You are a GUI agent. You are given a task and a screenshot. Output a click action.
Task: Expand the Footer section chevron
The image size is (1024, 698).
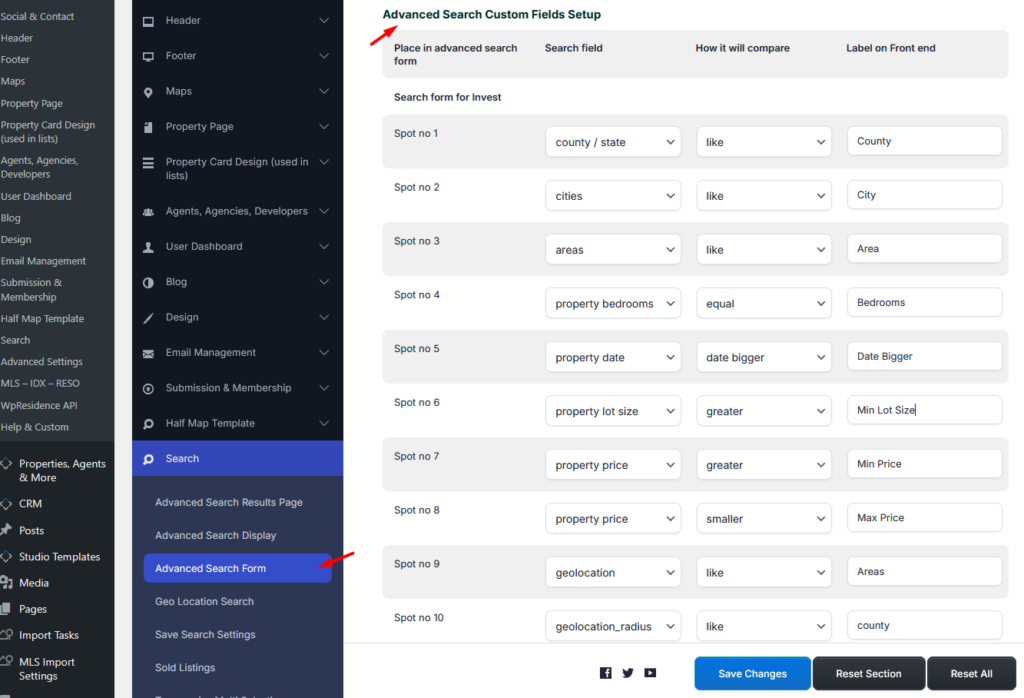[x=324, y=56]
